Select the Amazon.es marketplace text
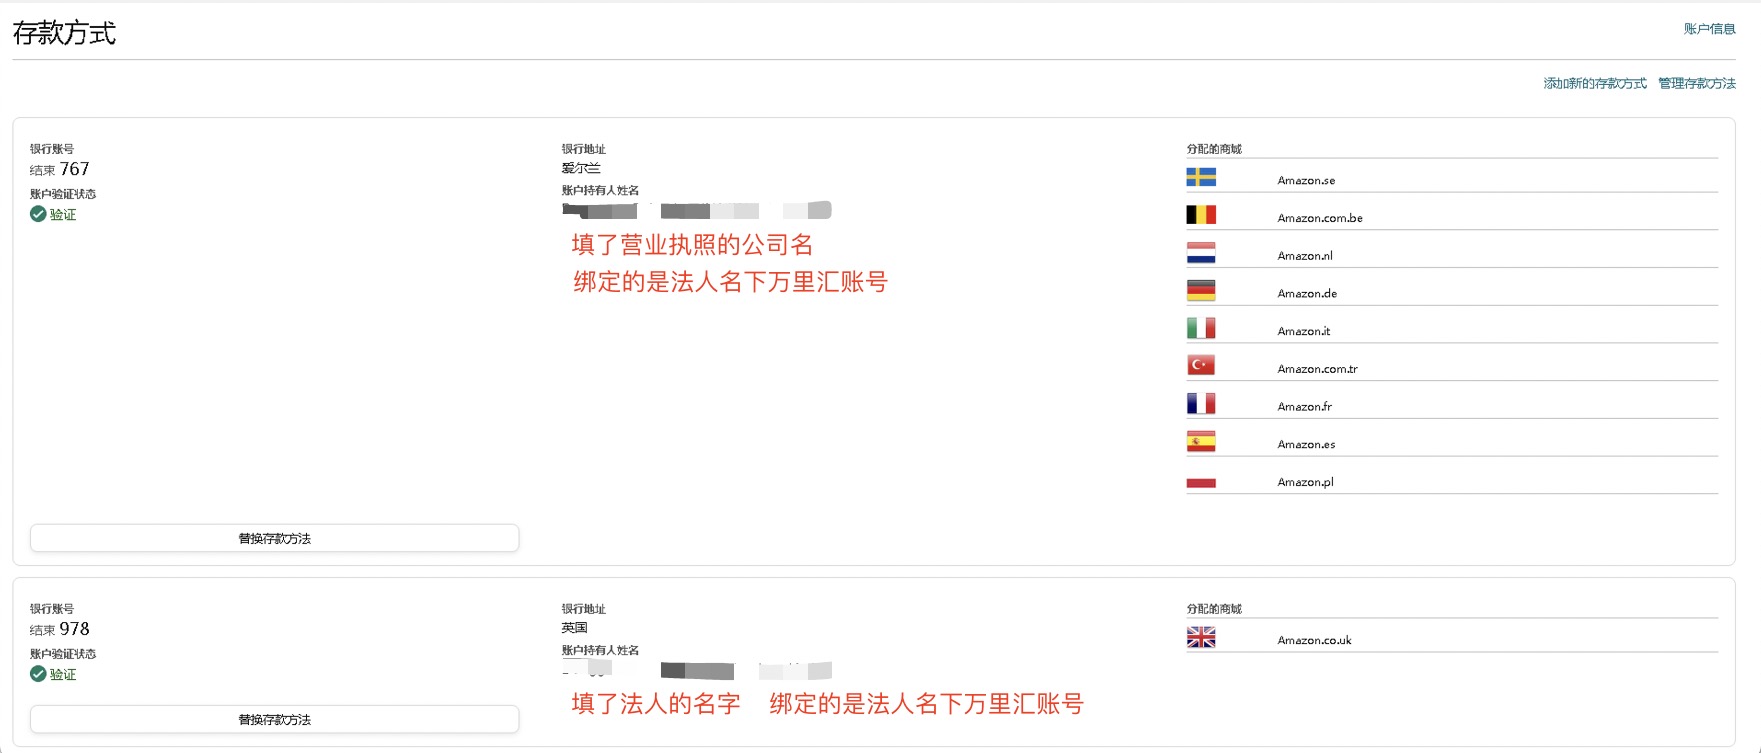This screenshot has height=753, width=1761. click(x=1306, y=445)
